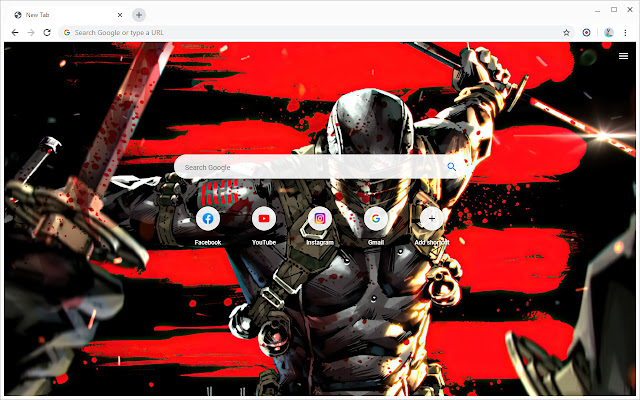Close the New Tab tab
Screen dimensions: 640x400
click(120, 15)
